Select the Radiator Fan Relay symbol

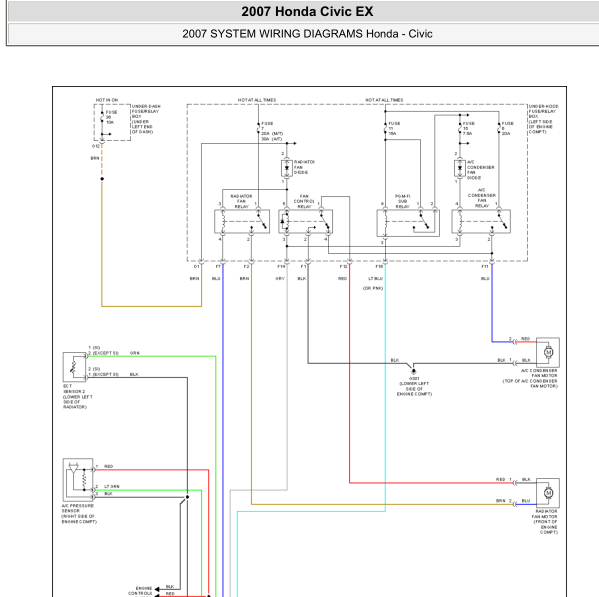[x=242, y=221]
